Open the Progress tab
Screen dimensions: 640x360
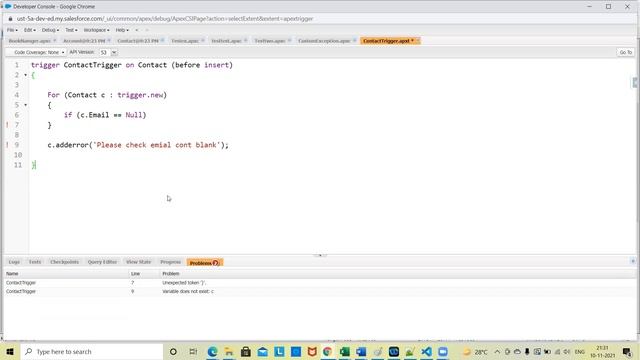tap(171, 262)
